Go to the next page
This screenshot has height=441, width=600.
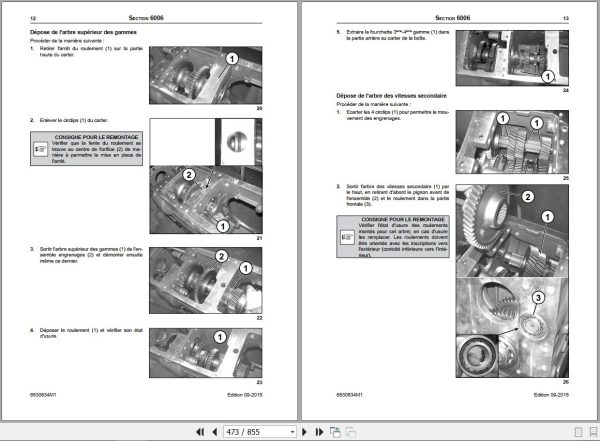304,432
